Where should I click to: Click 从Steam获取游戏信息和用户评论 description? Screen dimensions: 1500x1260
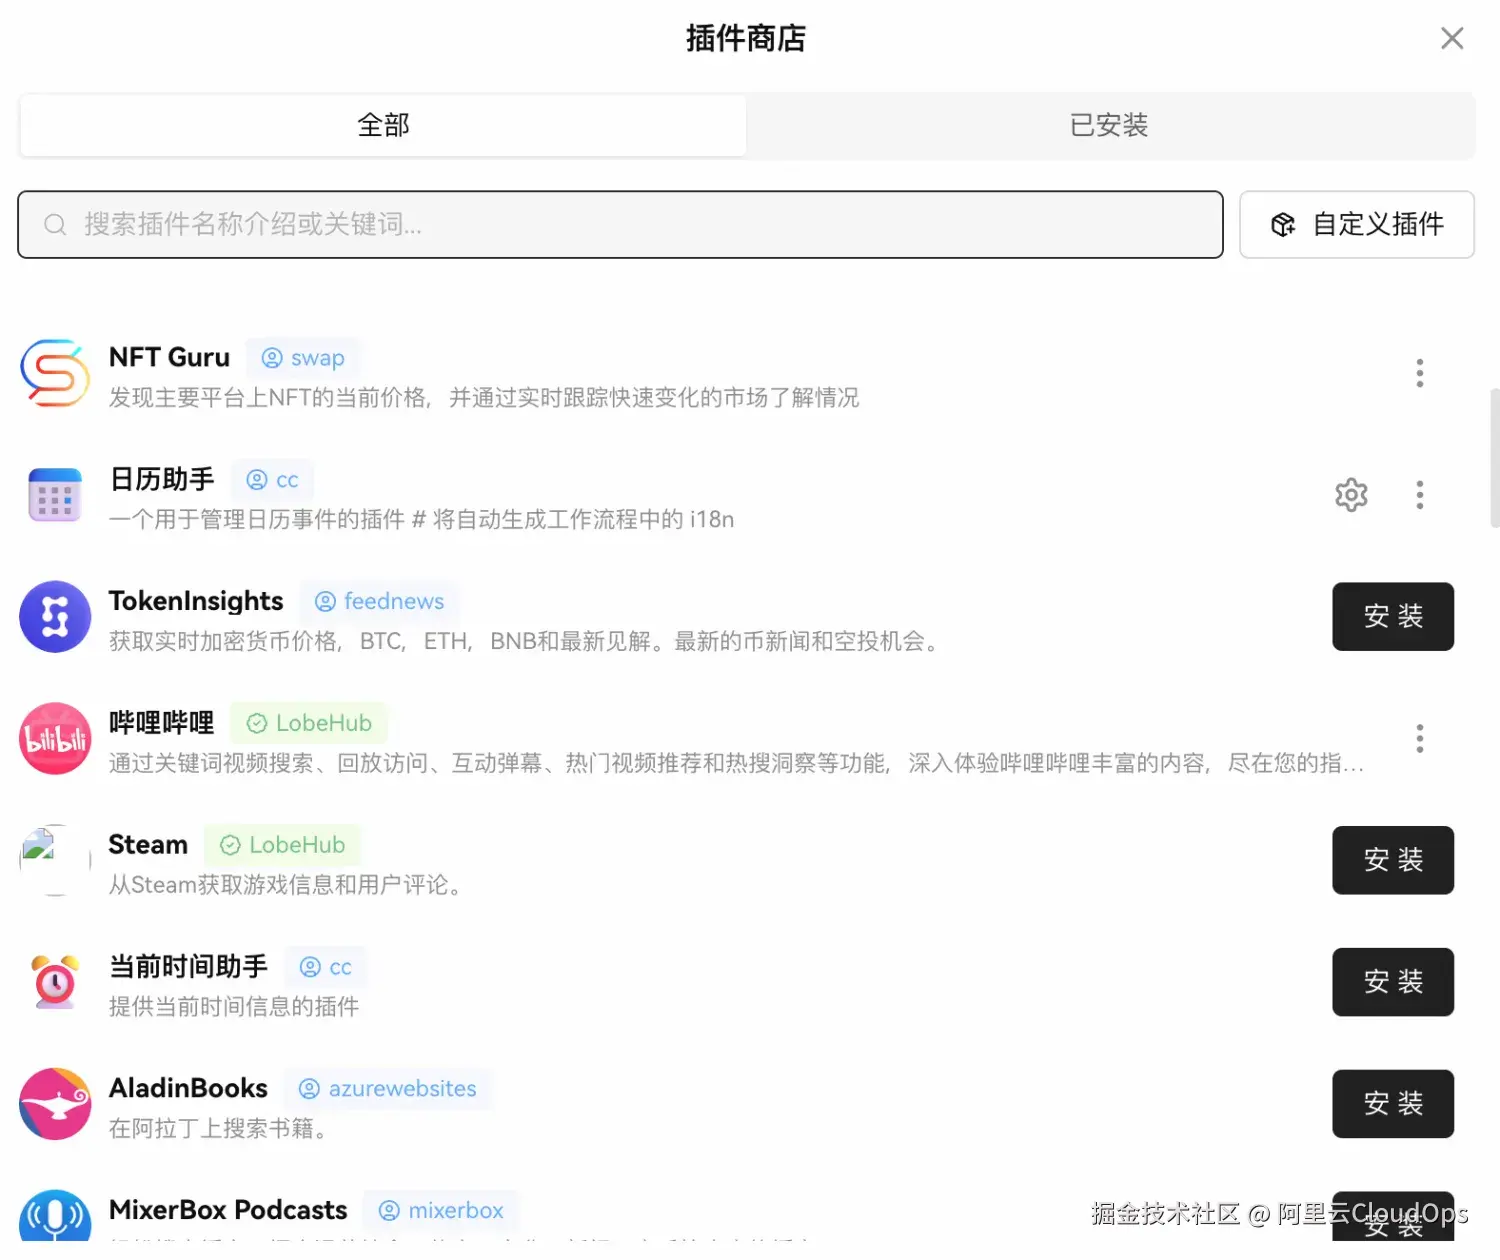pos(285,885)
